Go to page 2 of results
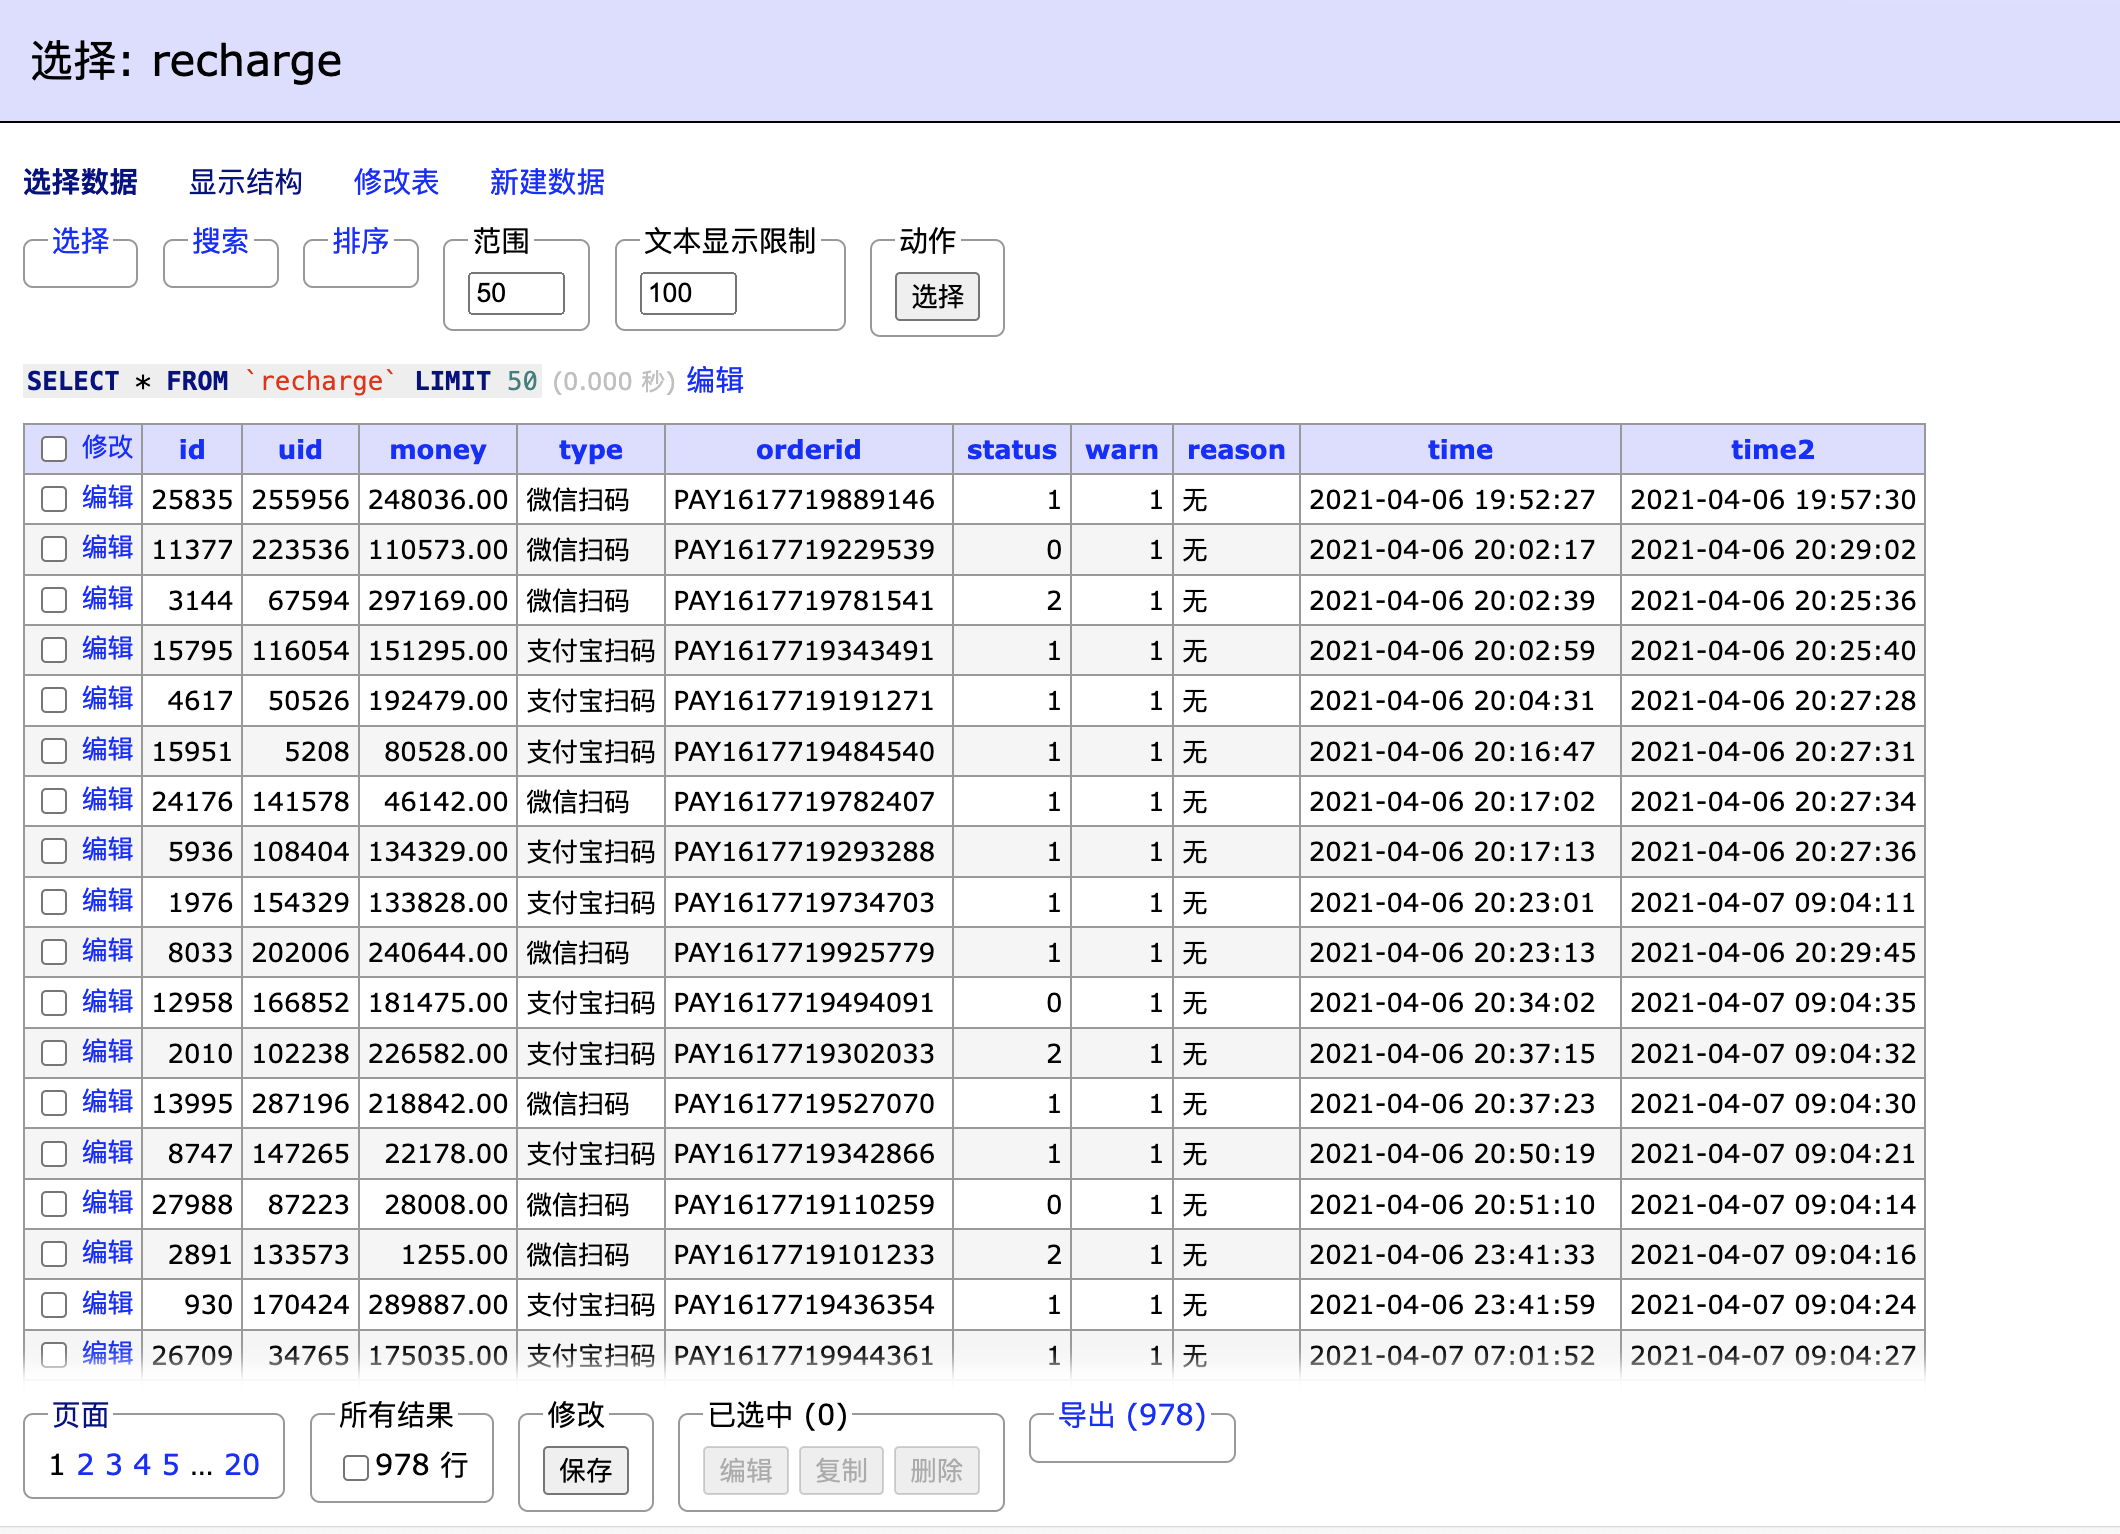The width and height of the screenshot is (2120, 1534). point(85,1465)
